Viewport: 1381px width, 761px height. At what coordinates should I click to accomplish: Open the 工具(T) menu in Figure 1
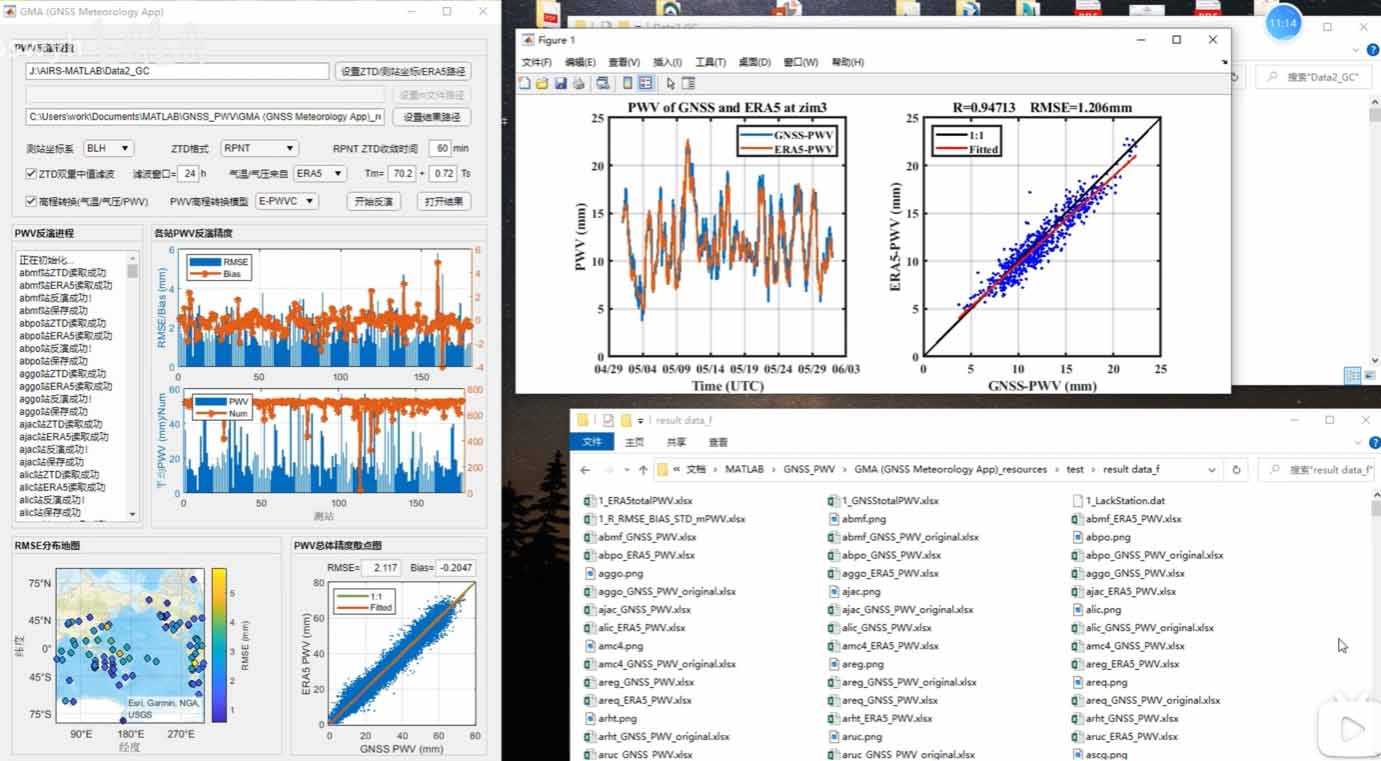[710, 62]
